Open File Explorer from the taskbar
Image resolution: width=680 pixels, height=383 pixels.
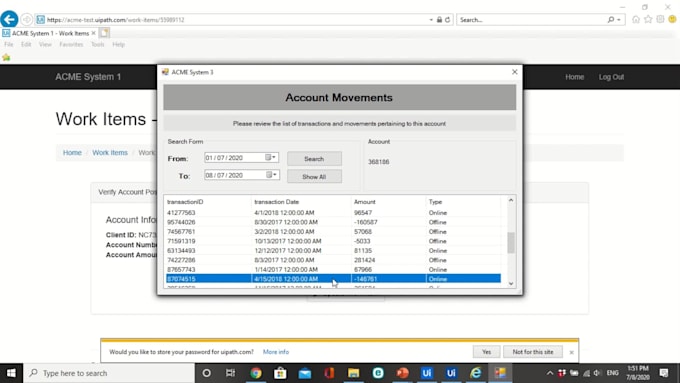pos(353,373)
